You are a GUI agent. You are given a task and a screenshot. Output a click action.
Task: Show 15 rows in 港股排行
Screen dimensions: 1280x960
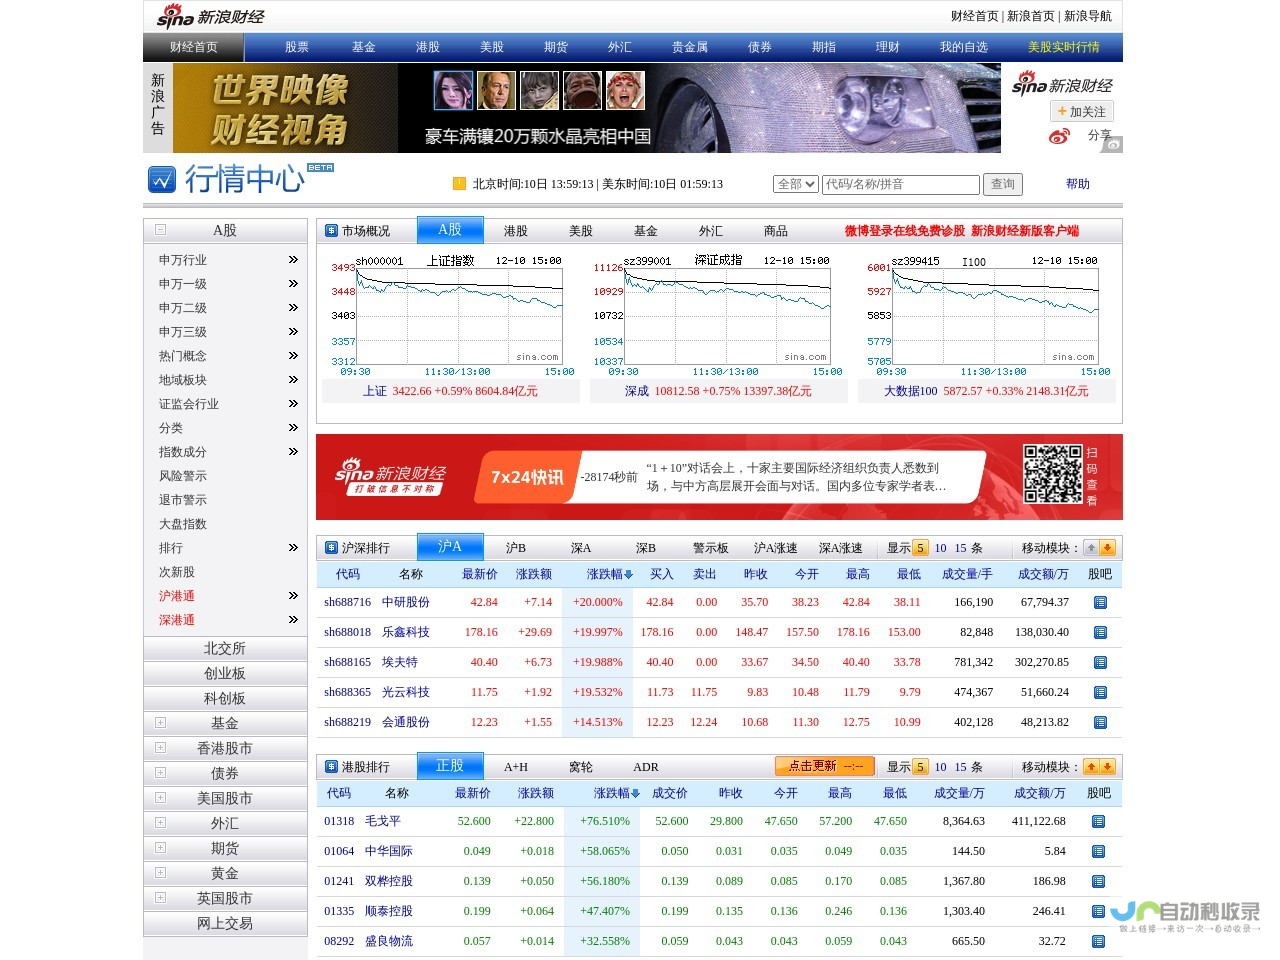point(960,767)
